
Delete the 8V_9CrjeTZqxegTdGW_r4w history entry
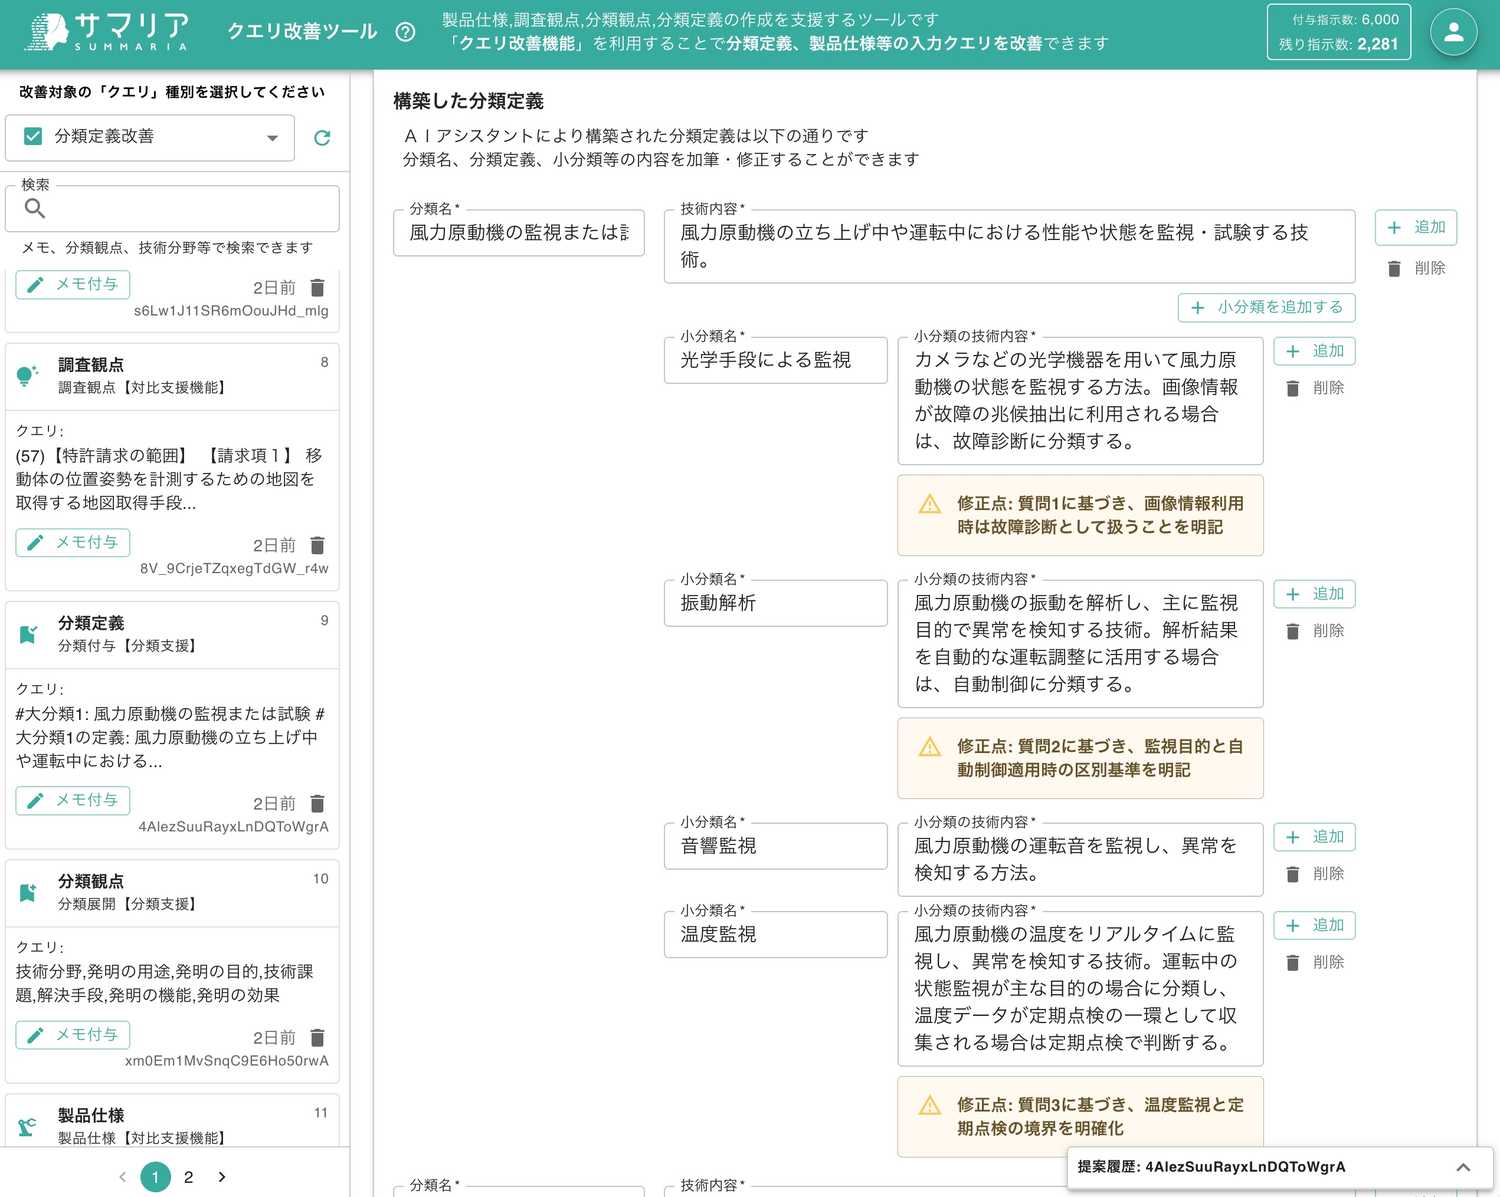[x=318, y=545]
